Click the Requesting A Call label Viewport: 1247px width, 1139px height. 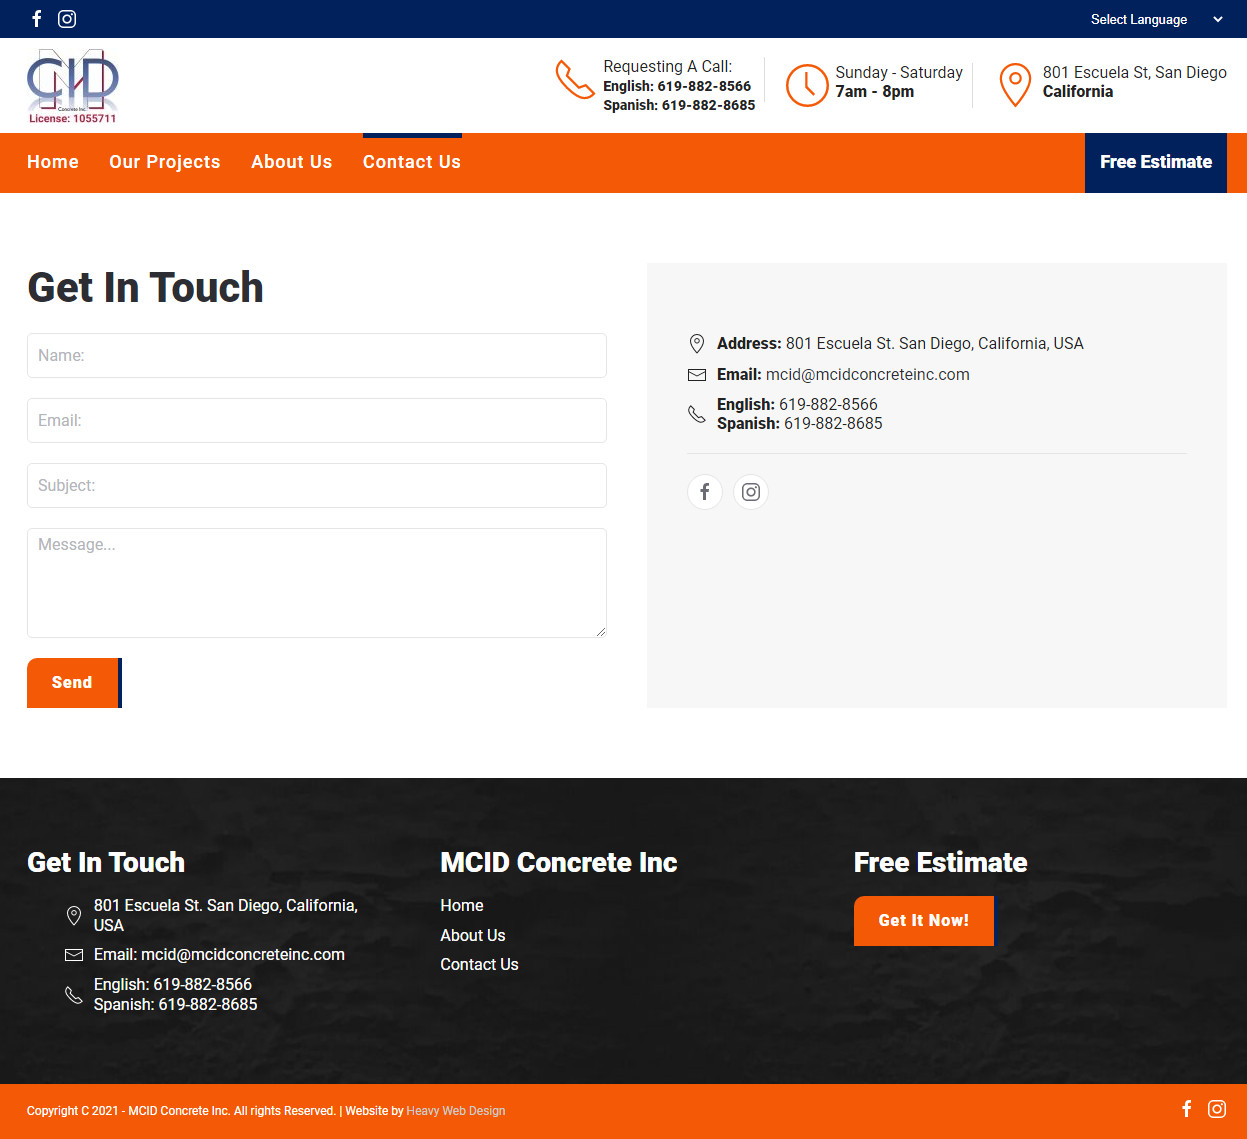668,66
